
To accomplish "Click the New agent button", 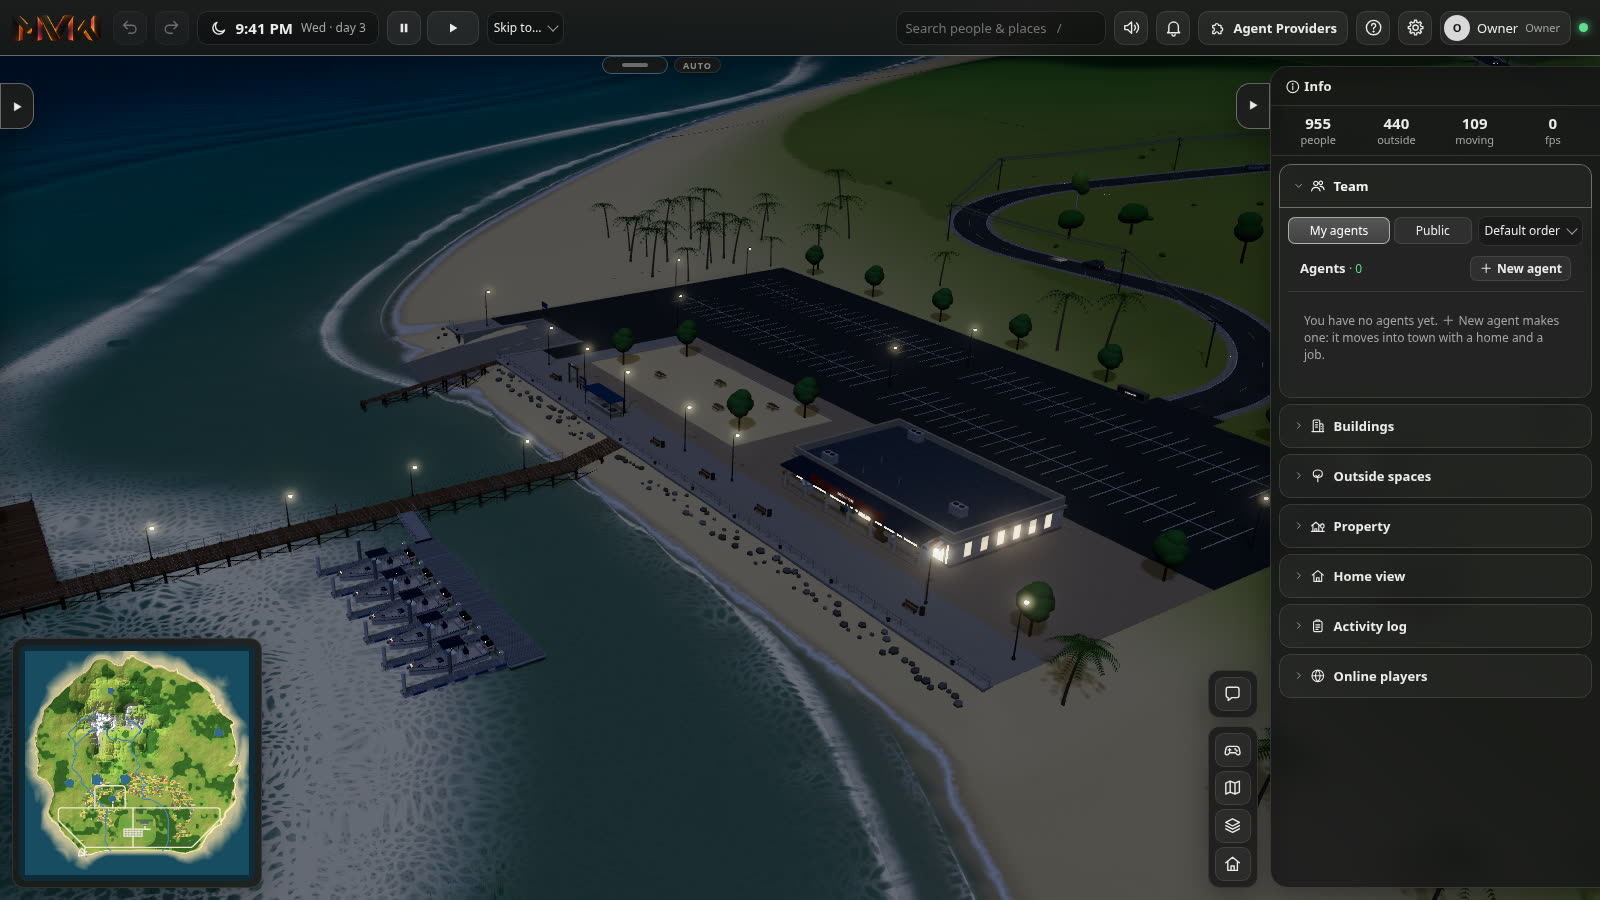I will tap(1520, 269).
